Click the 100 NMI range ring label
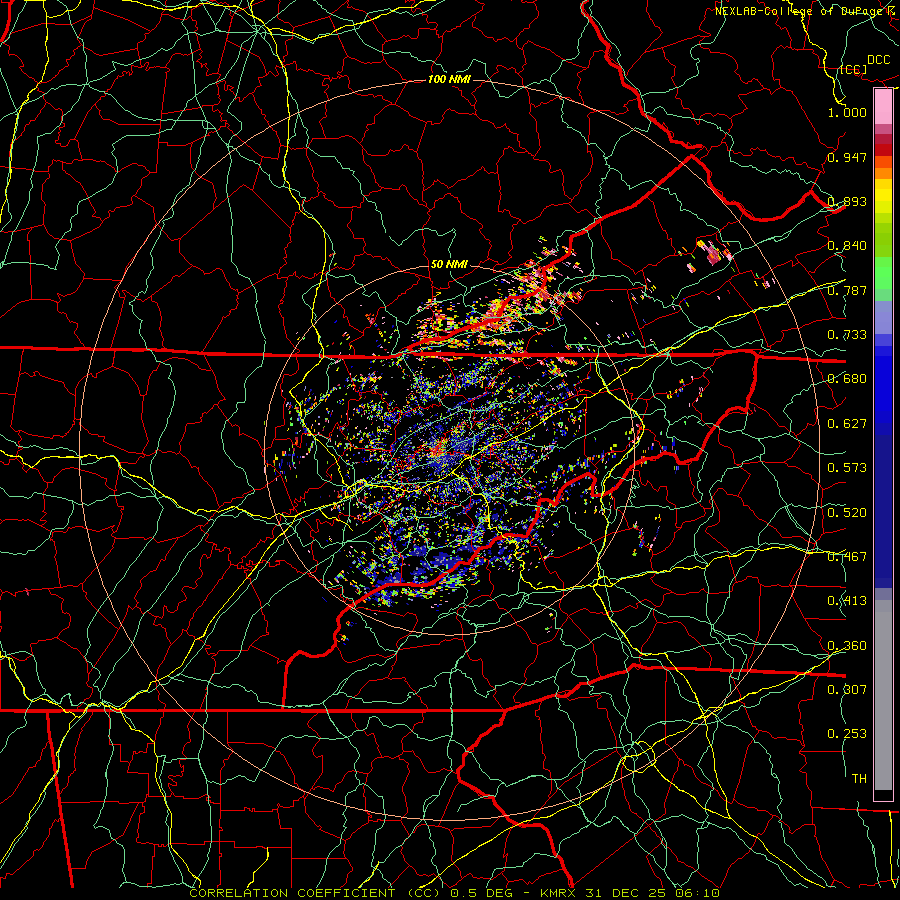Screen dimensions: 900x900 tap(449, 79)
